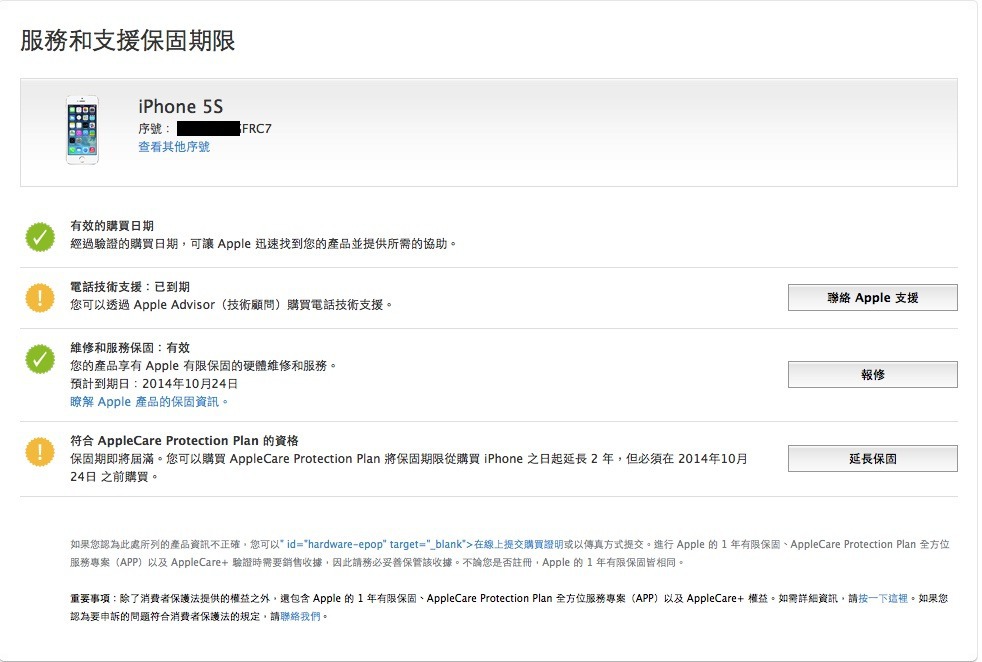Viewport: 982px width, 662px height.
Task: Click the green checkmark beside 維修和服務保固
Action: tap(39, 359)
